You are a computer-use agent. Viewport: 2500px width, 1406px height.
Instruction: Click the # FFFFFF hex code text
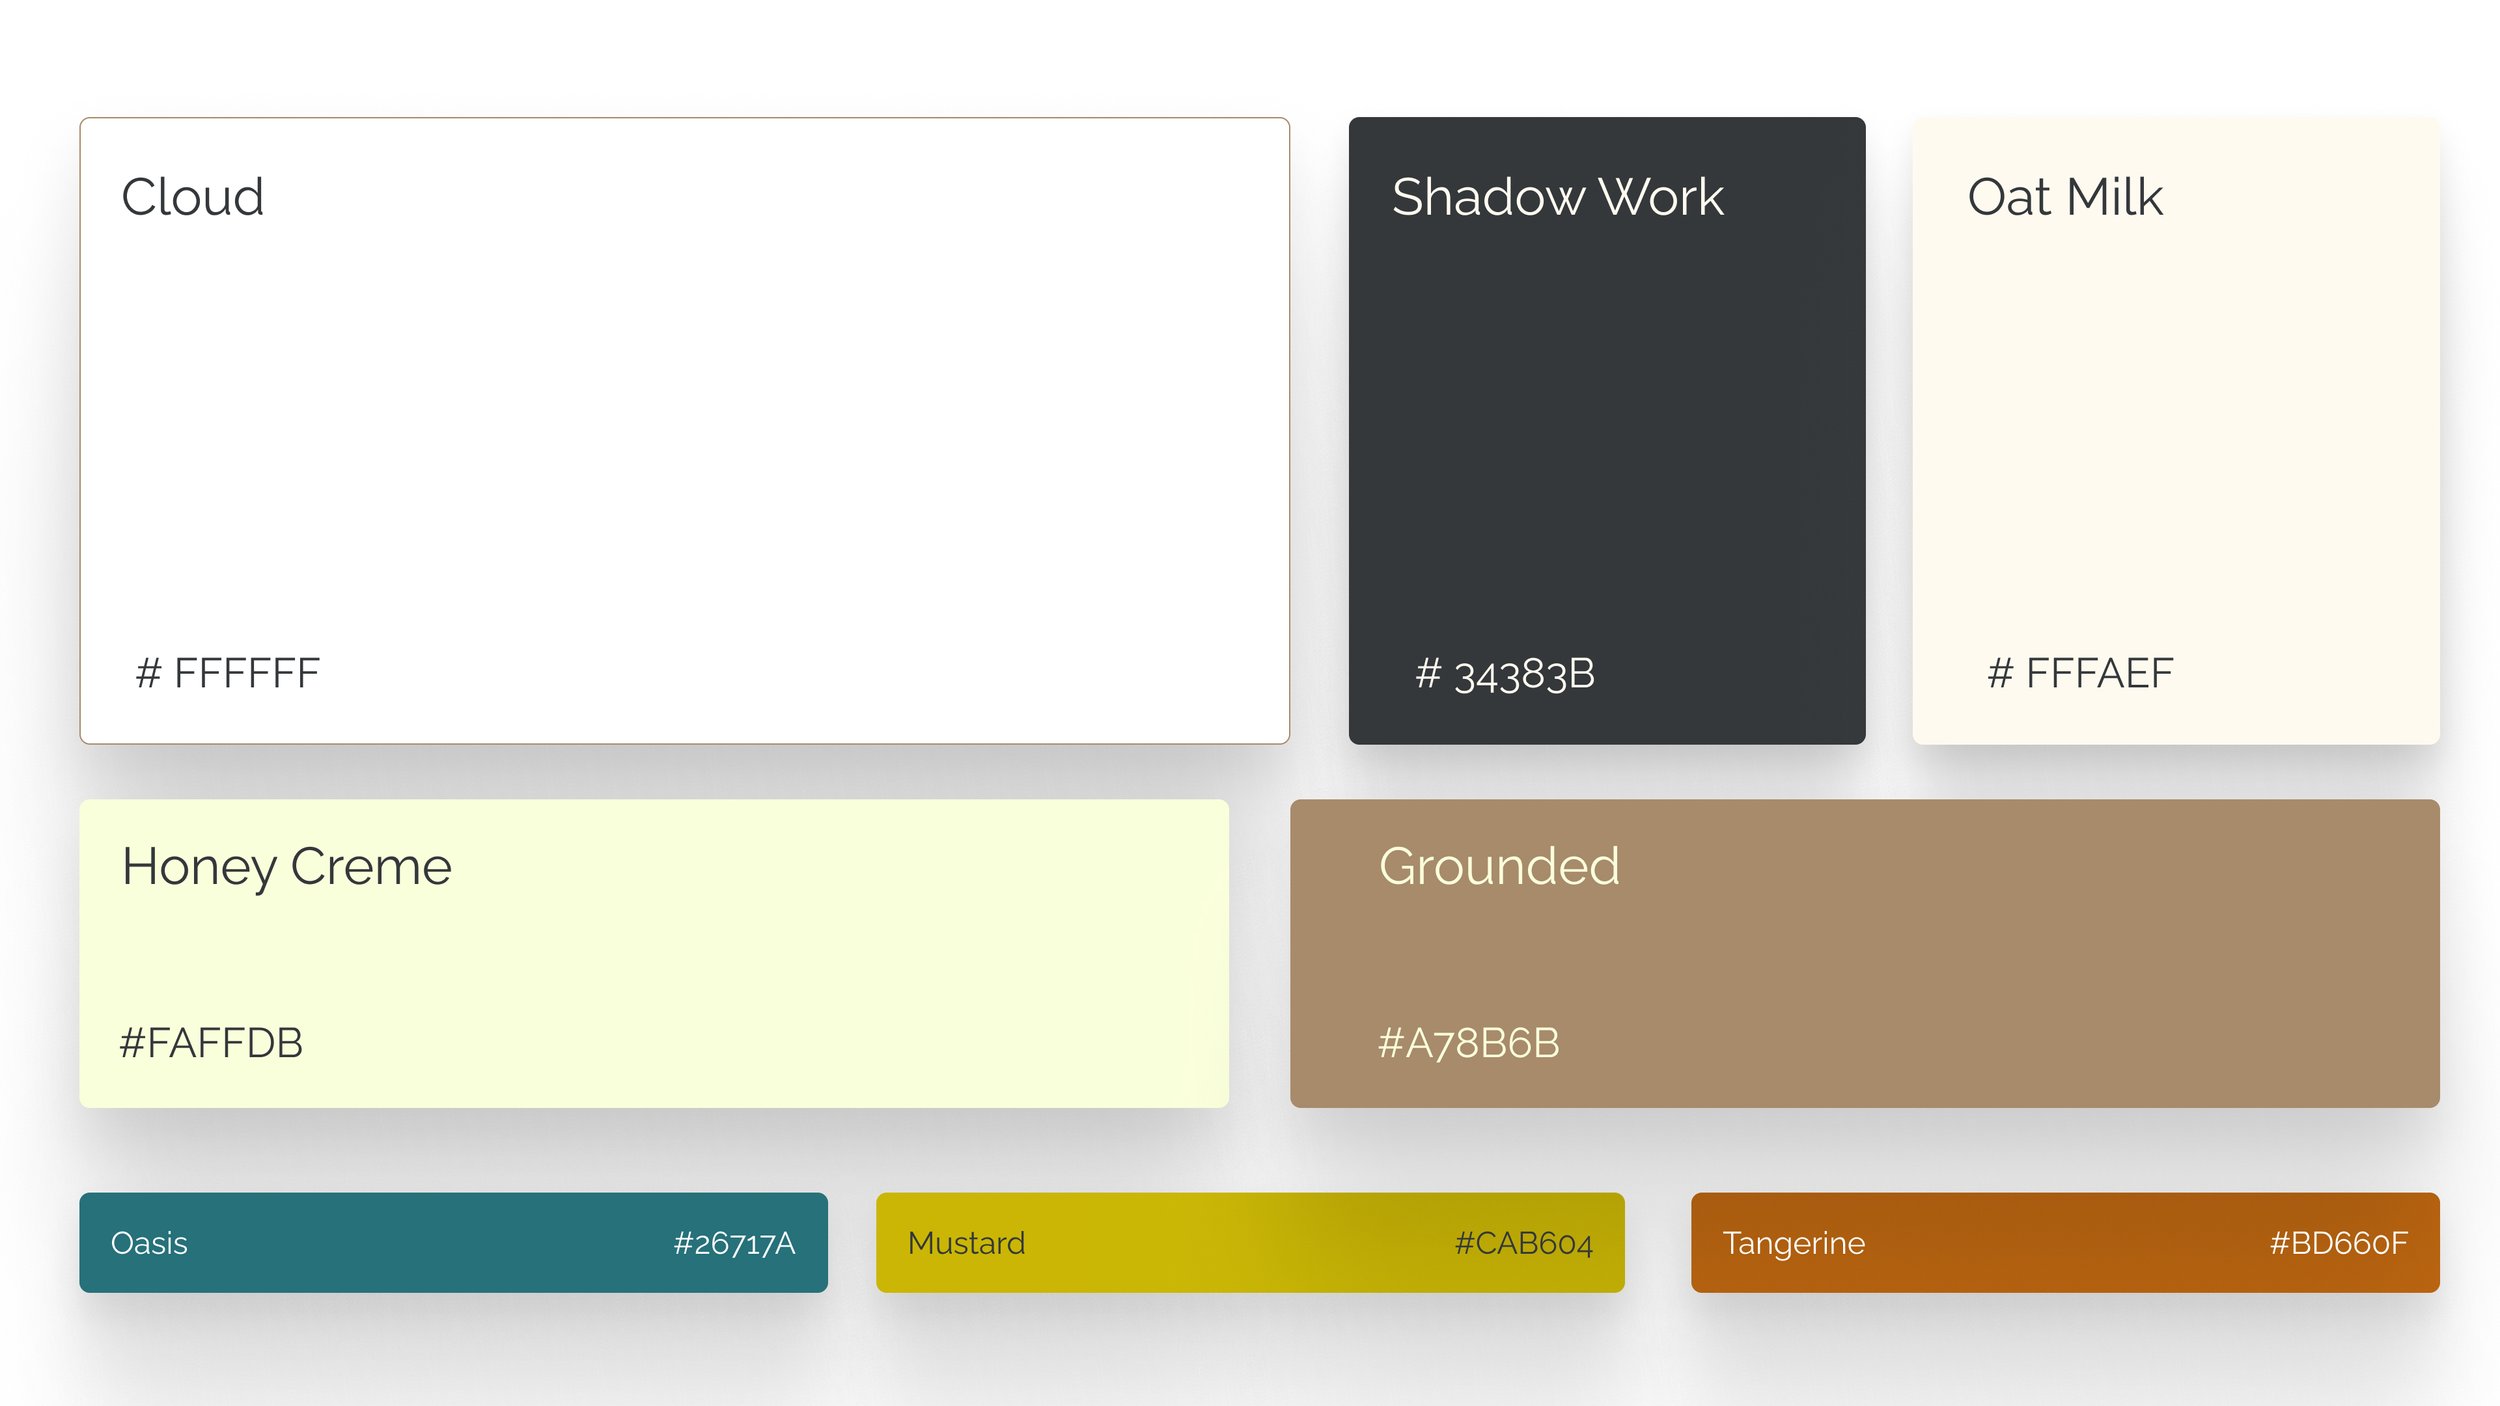(x=228, y=673)
